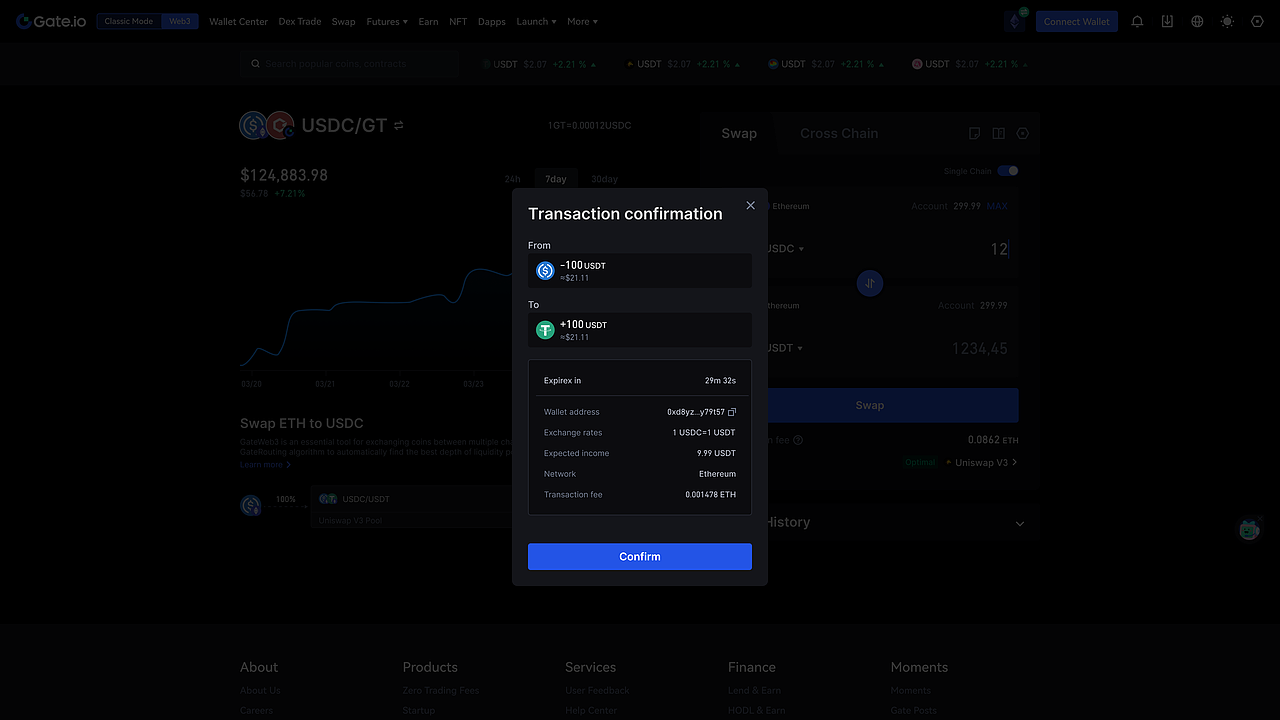The image size is (1280, 720).
Task: Open the Zero Trading Fees footer link
Action: (441, 690)
